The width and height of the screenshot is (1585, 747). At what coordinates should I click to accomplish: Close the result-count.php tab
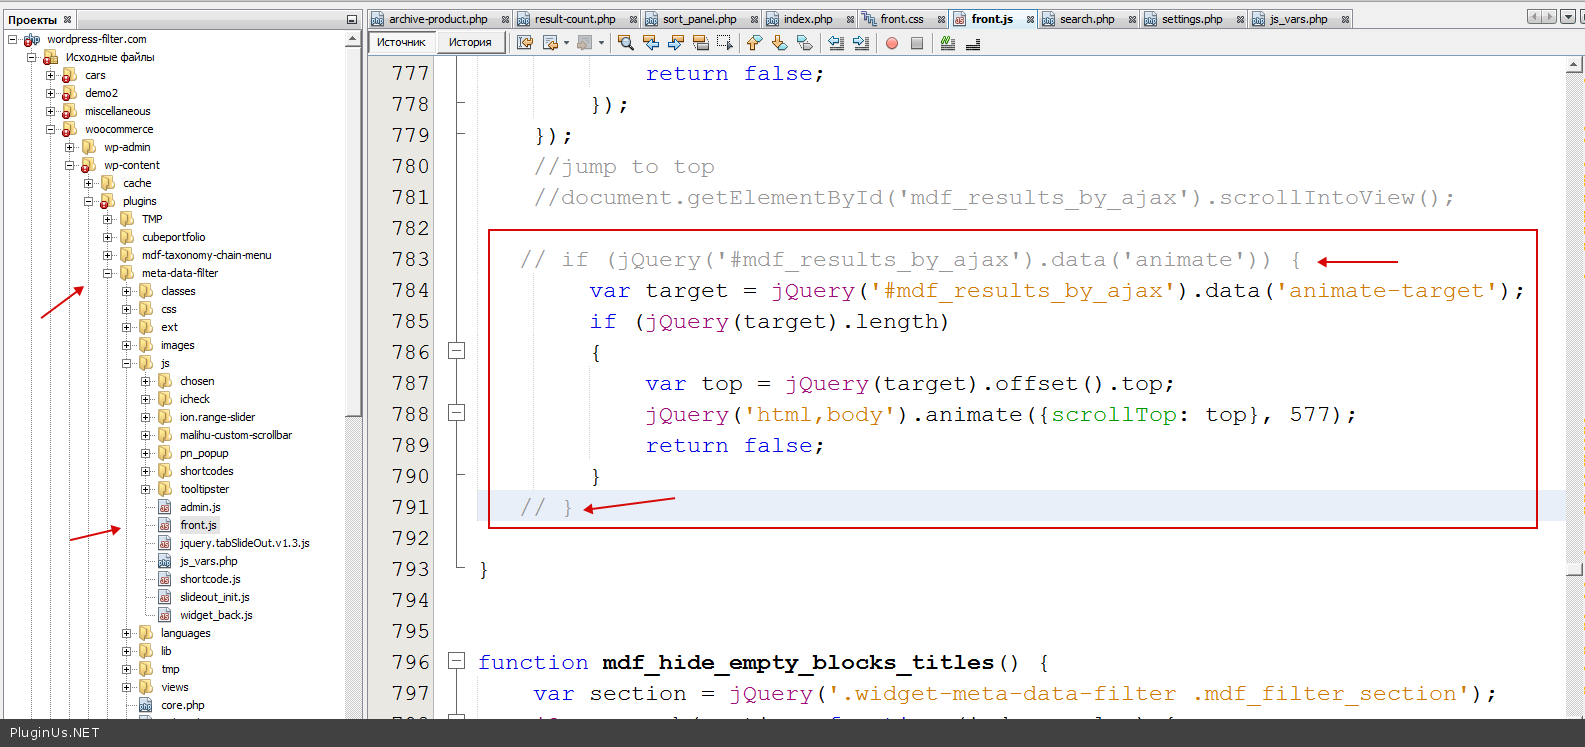click(633, 19)
